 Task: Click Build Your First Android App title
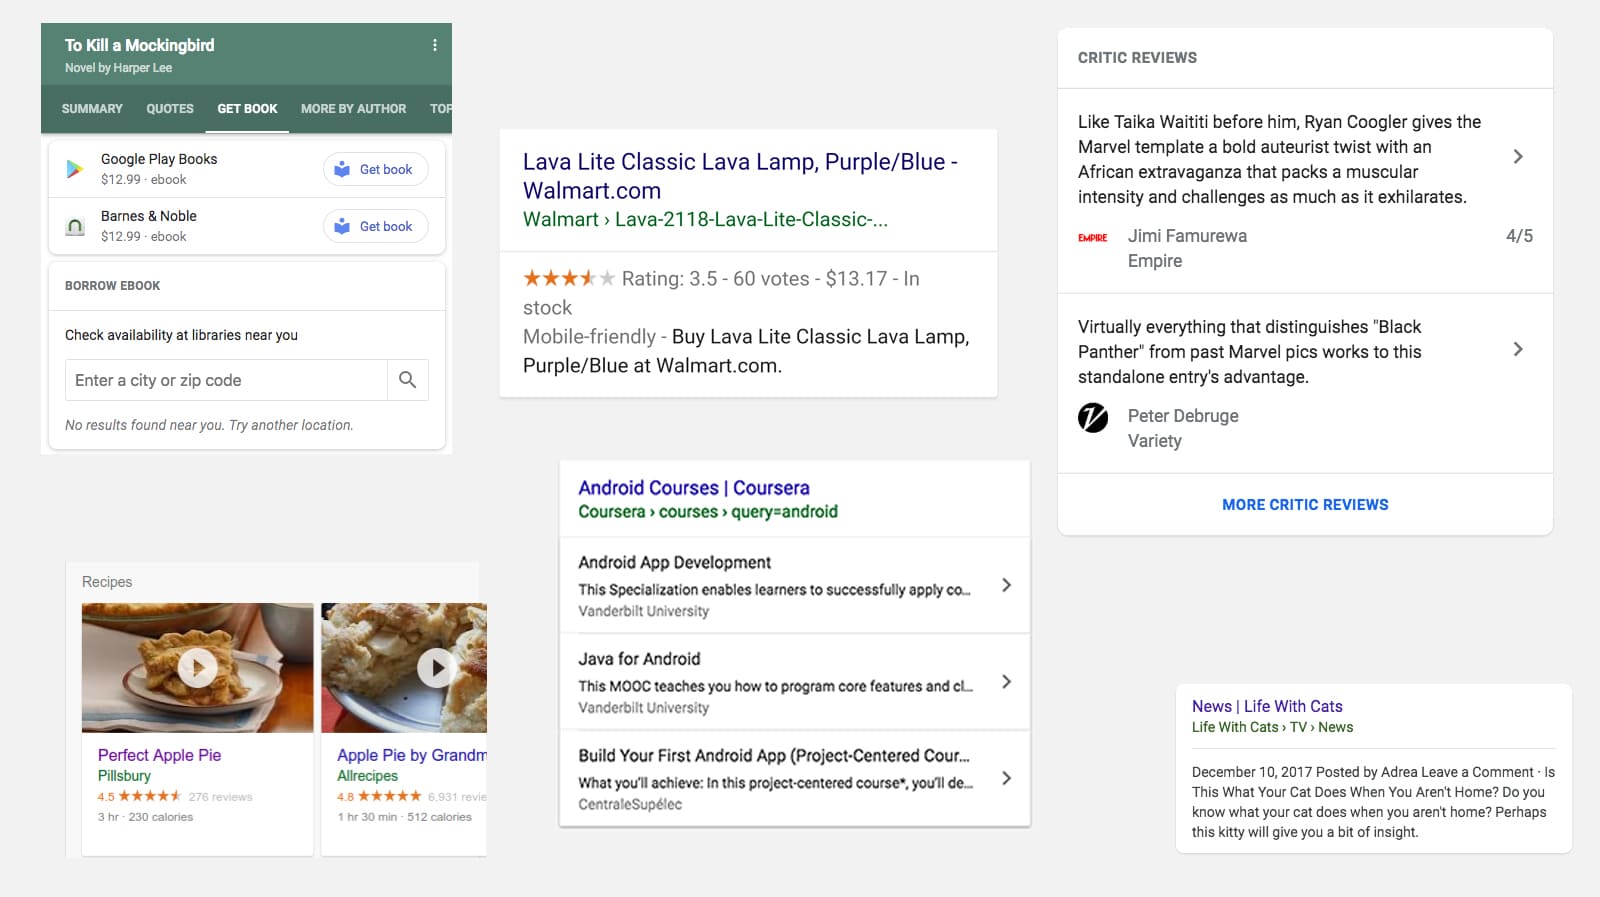[774, 756]
